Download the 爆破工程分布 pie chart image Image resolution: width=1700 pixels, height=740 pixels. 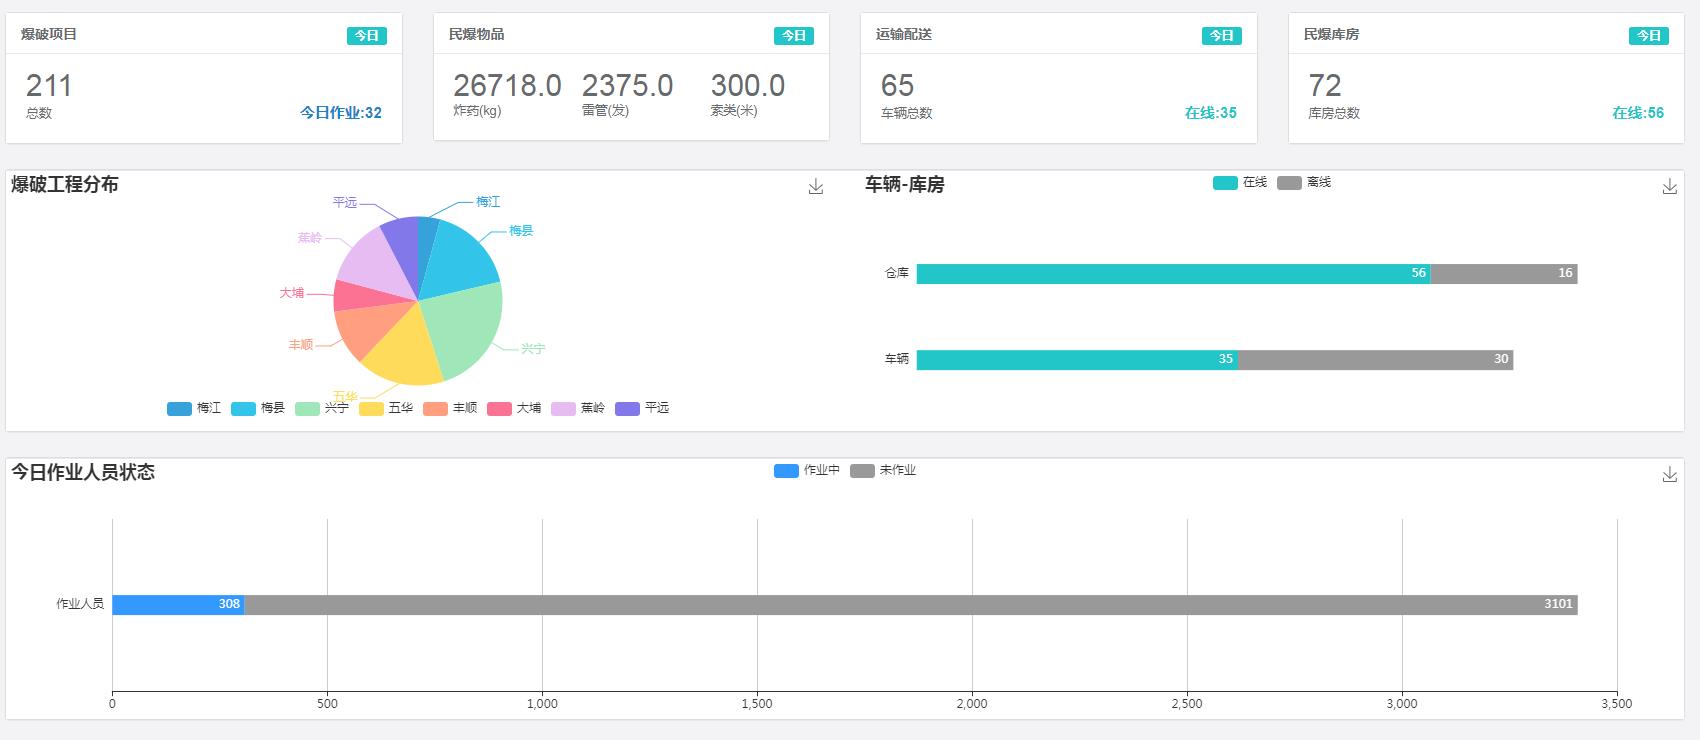816,187
